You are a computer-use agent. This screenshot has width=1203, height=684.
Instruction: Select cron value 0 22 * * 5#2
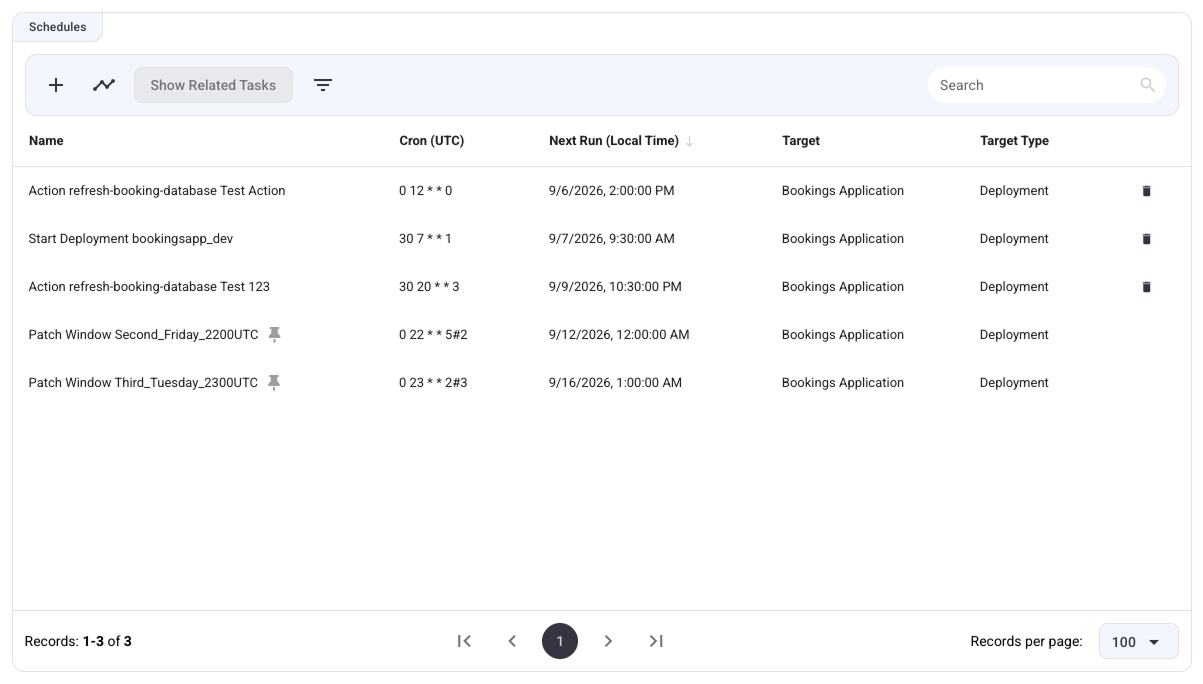(x=433, y=335)
